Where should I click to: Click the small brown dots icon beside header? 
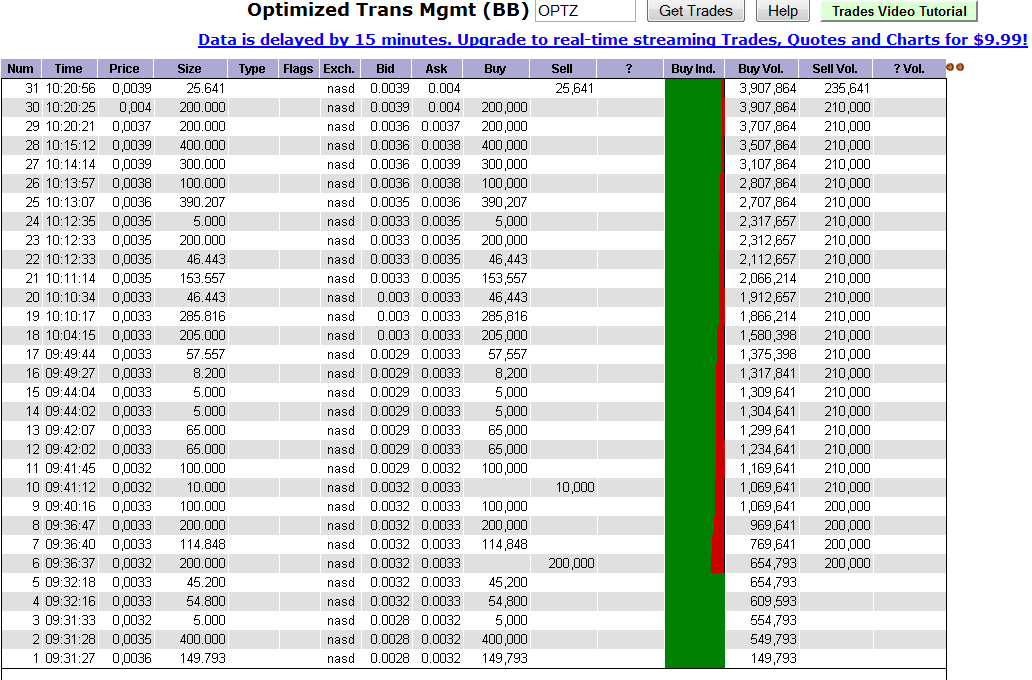click(955, 68)
